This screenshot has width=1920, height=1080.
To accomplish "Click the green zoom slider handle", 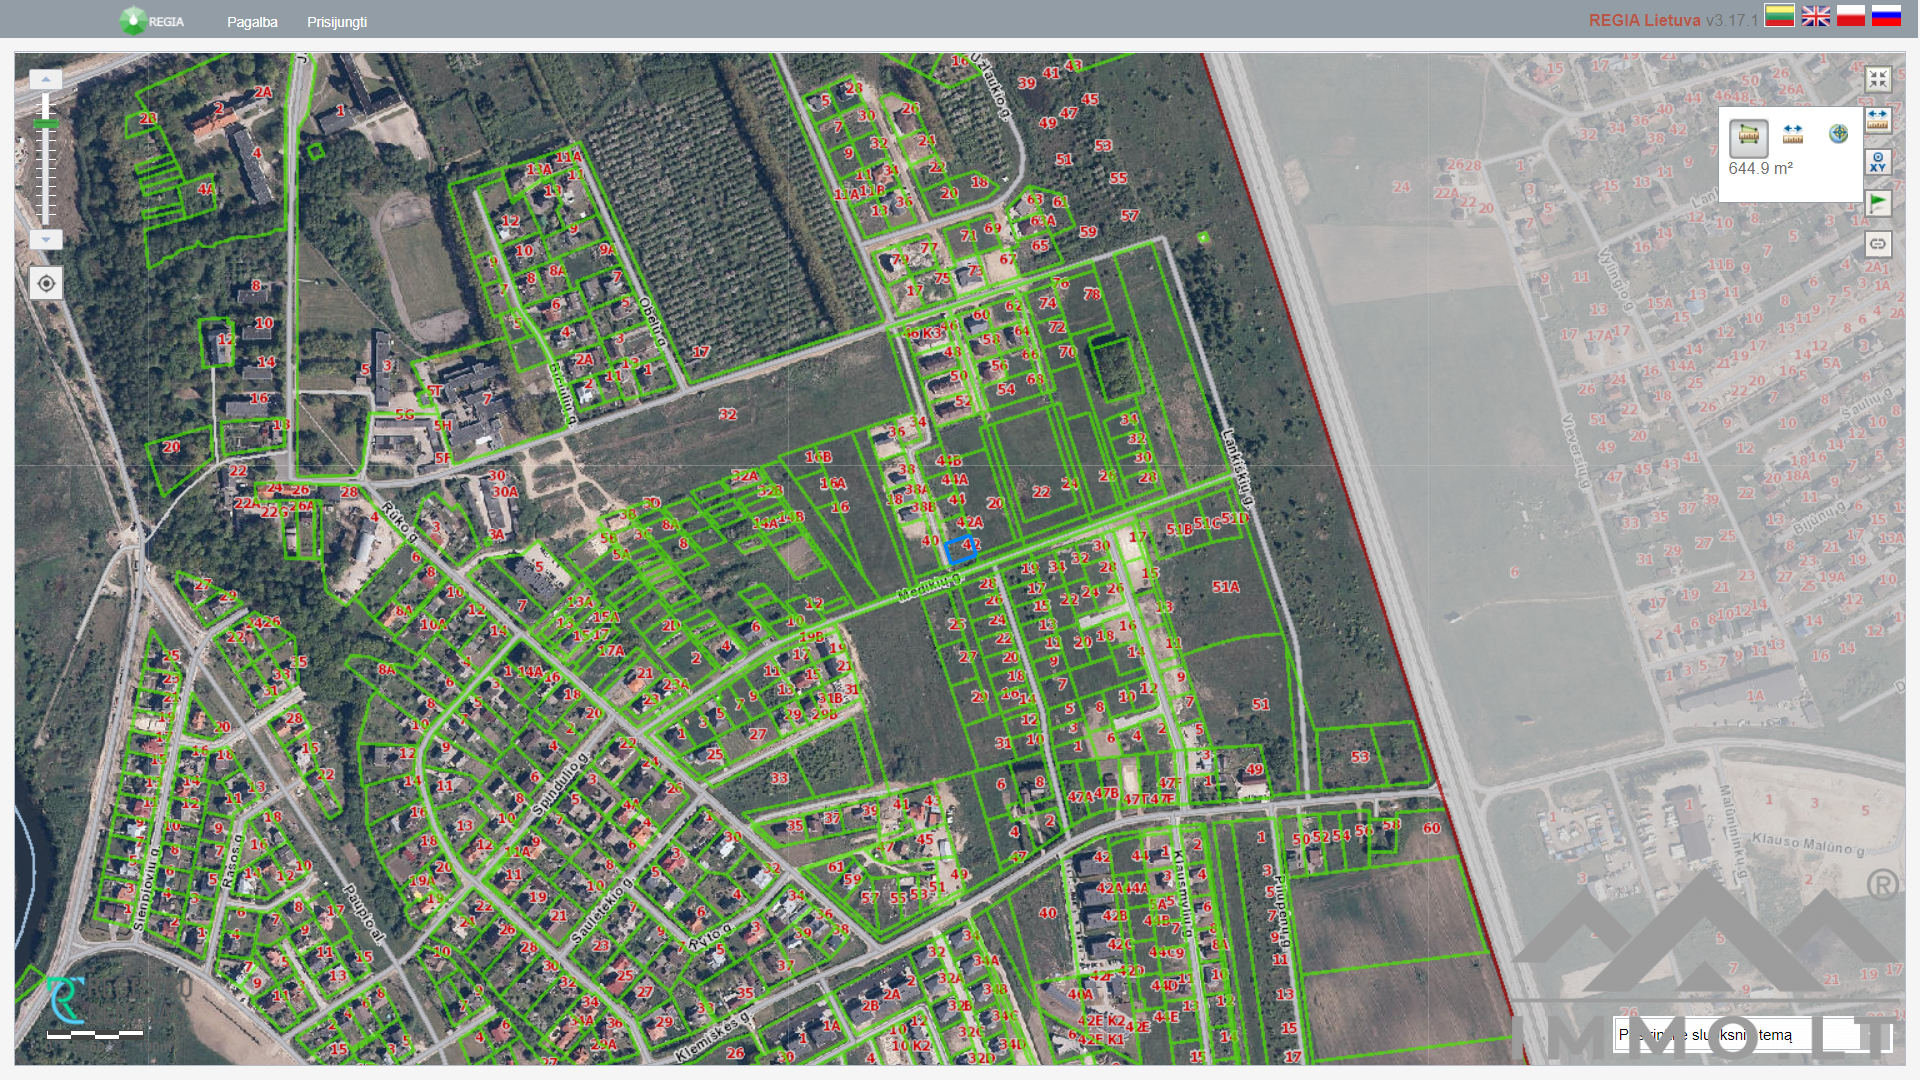I will (x=46, y=124).
